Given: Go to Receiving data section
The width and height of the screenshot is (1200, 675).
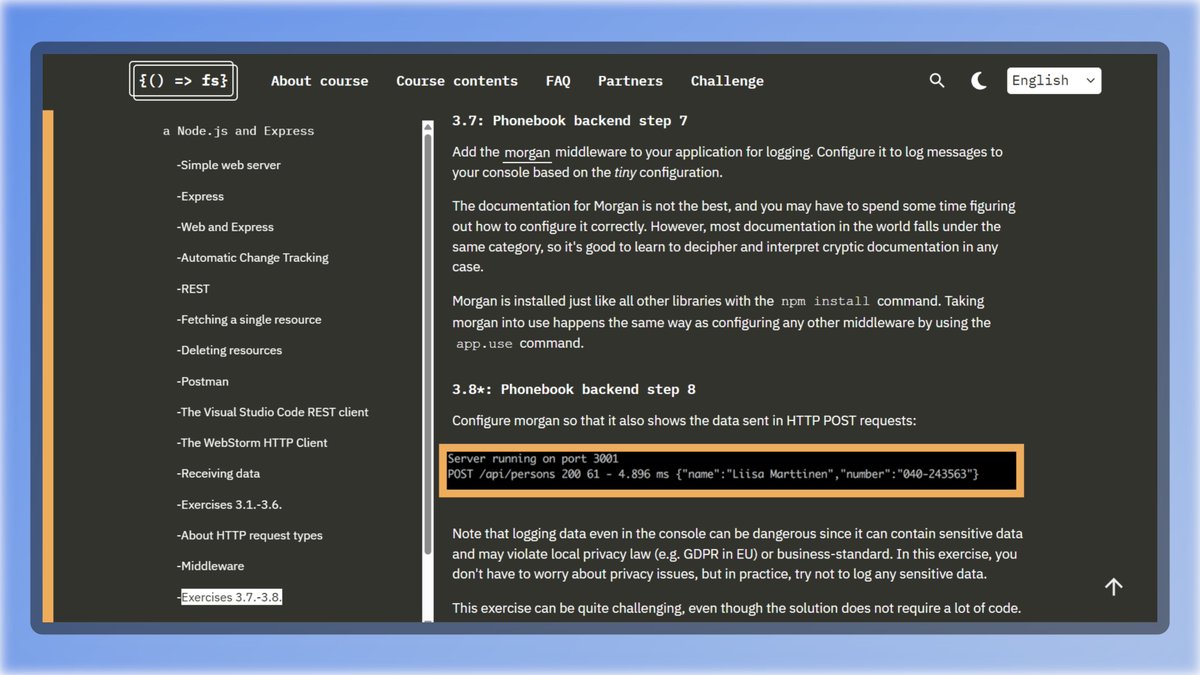Looking at the screenshot, I should [x=219, y=474].
